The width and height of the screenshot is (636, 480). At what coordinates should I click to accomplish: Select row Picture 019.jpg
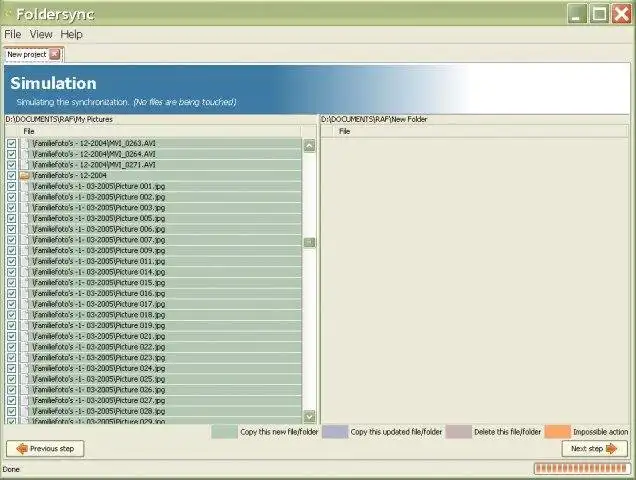tap(160, 325)
